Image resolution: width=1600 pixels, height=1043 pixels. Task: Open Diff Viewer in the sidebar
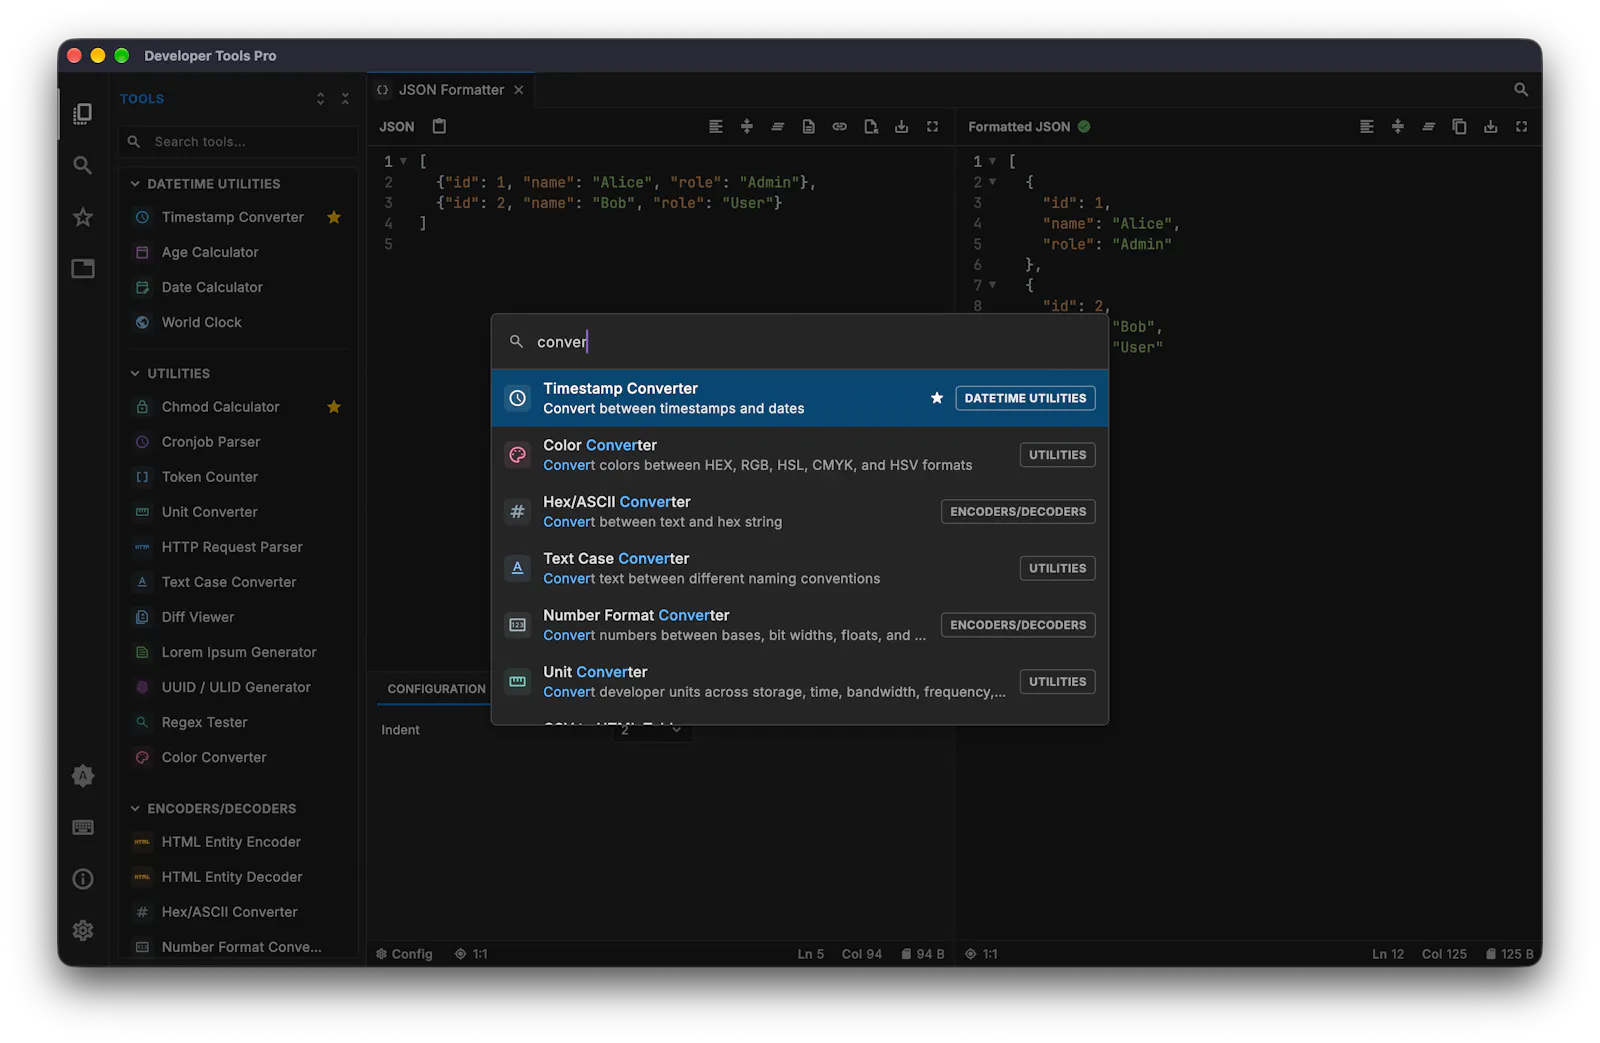[x=238, y=617]
